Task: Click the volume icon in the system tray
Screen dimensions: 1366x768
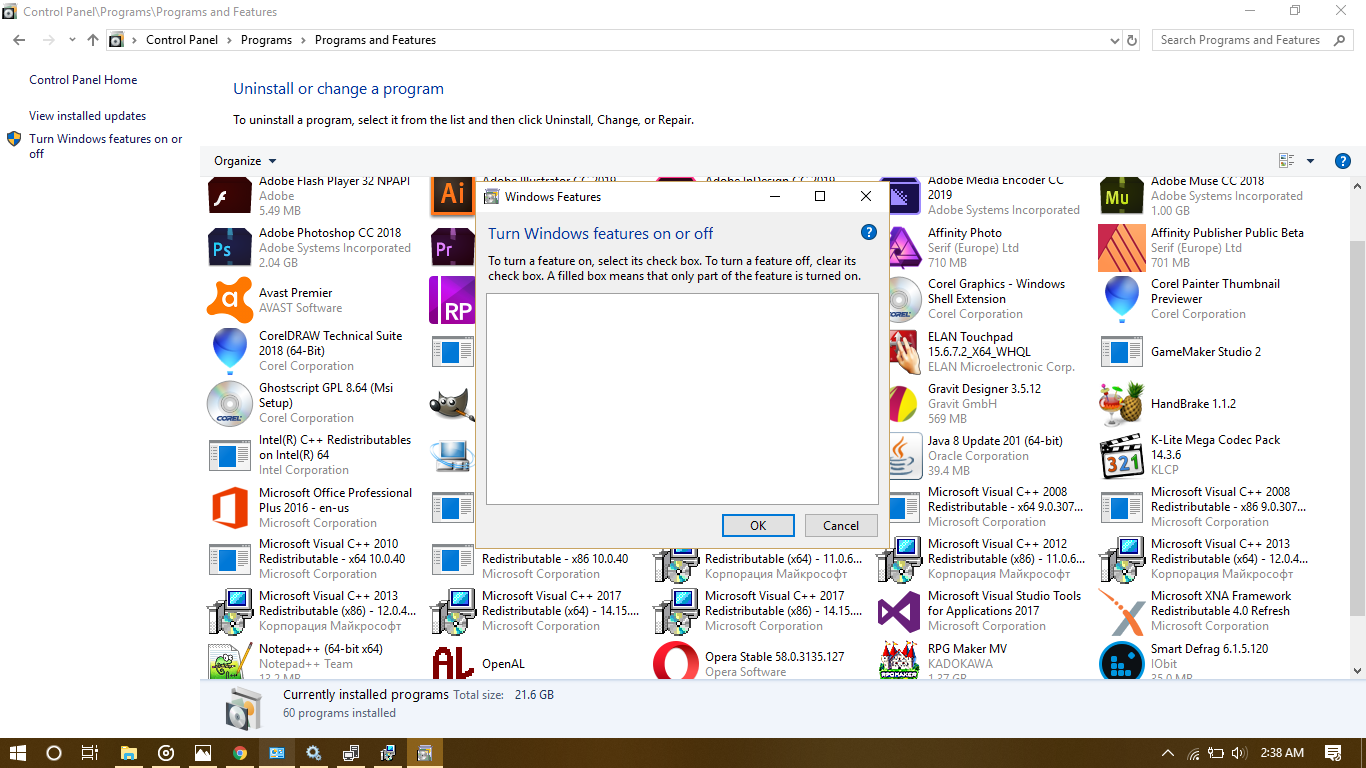Action: point(1240,753)
